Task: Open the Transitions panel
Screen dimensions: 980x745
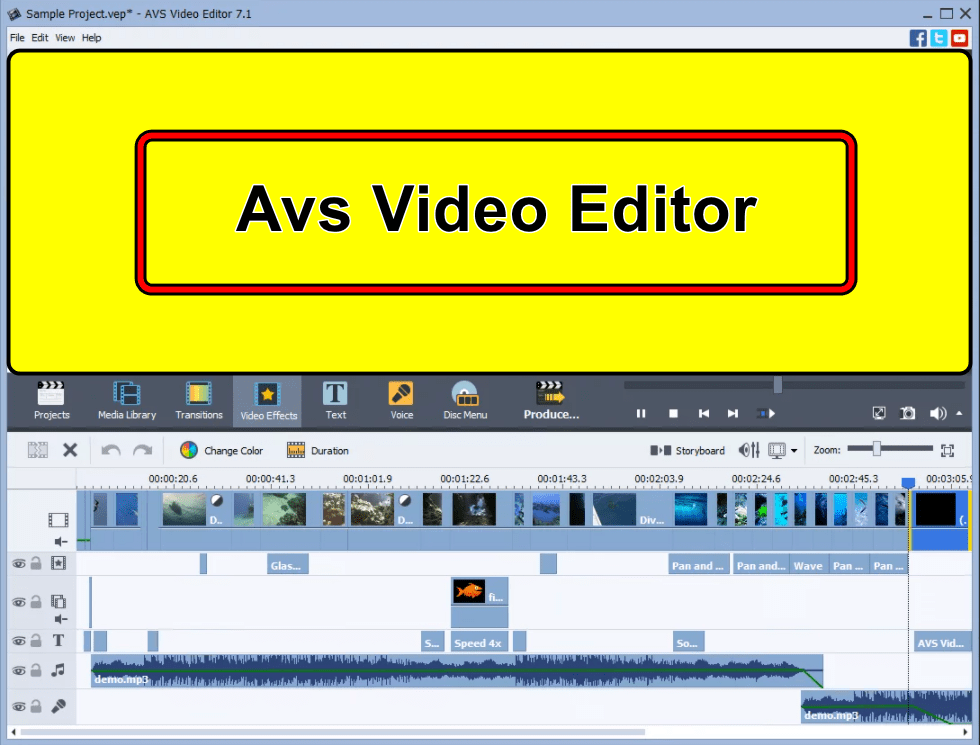Action: click(199, 400)
